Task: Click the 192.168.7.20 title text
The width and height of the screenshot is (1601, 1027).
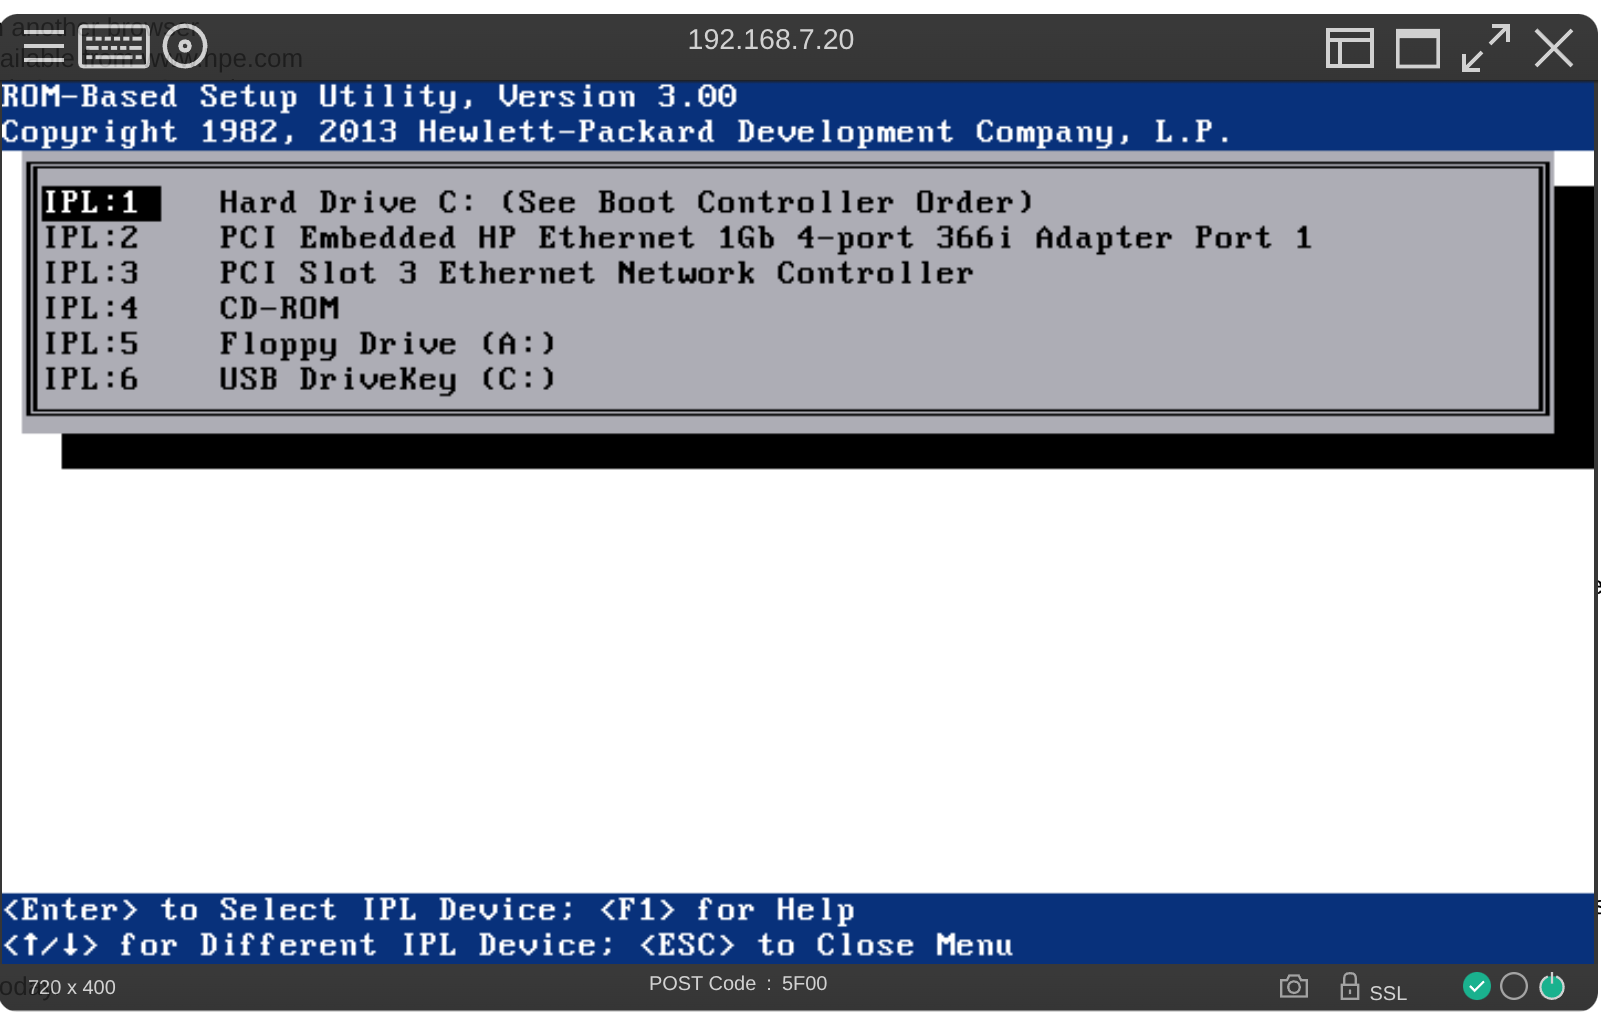Action: [770, 40]
